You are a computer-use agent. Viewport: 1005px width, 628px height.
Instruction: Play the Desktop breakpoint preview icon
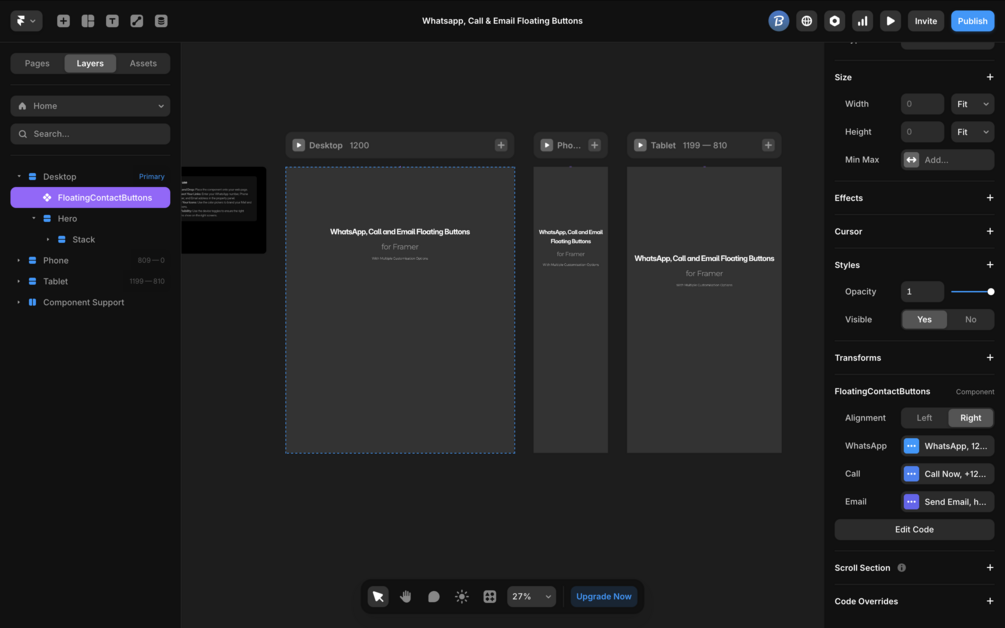[x=299, y=145]
